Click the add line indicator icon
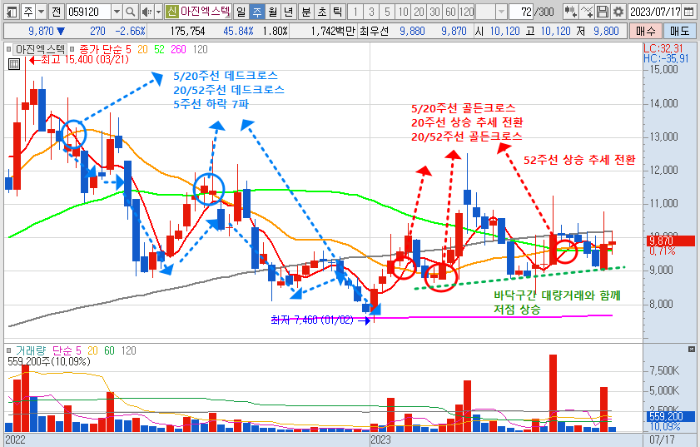 point(587,12)
